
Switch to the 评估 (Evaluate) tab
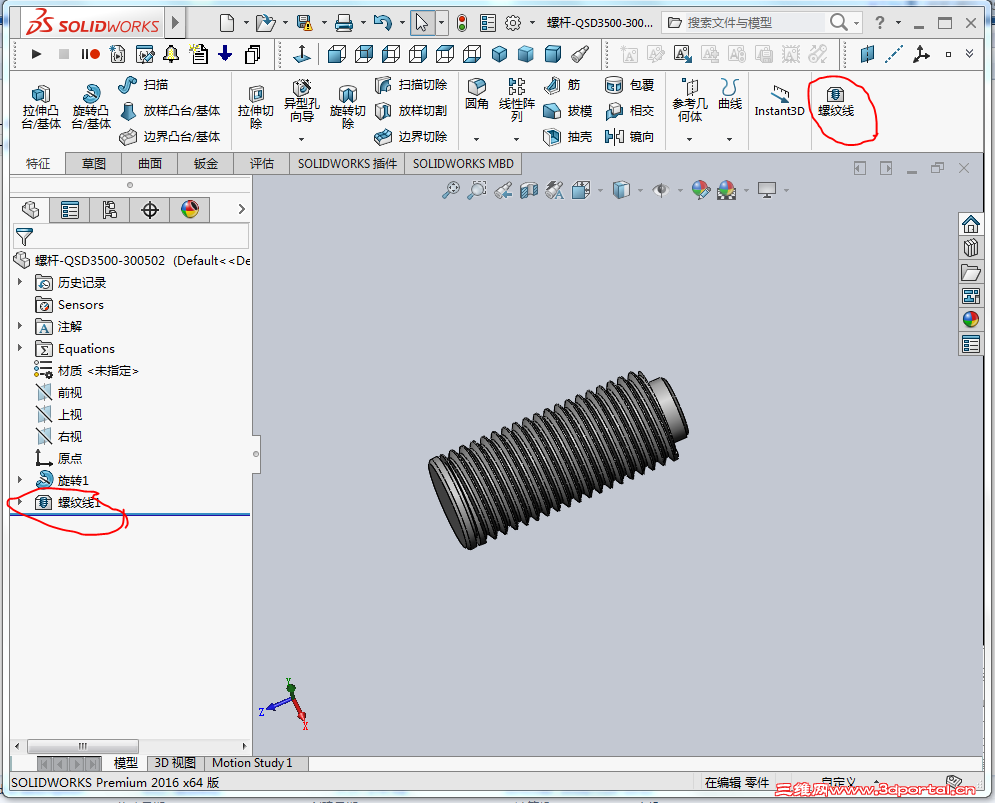tap(261, 164)
